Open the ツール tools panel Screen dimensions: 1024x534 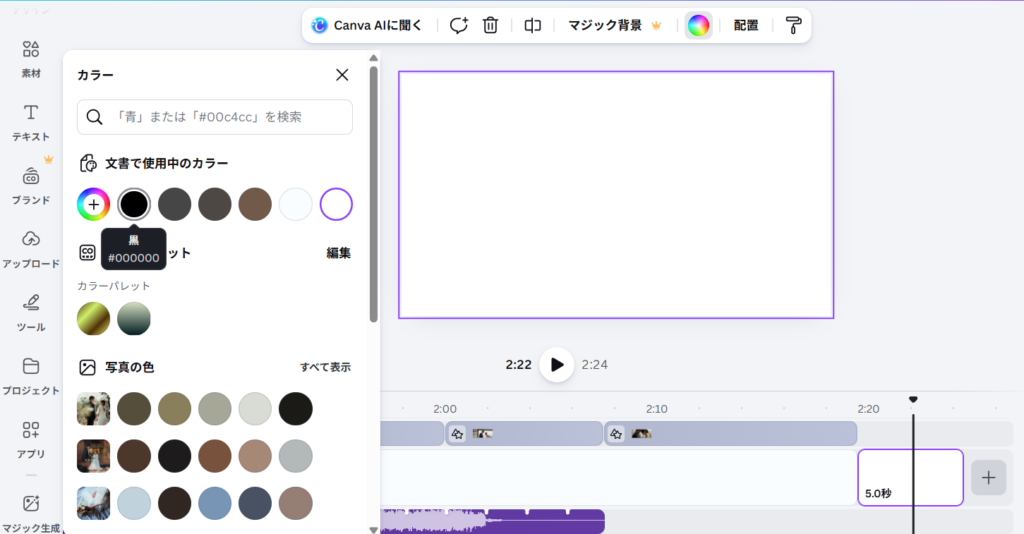(x=31, y=310)
